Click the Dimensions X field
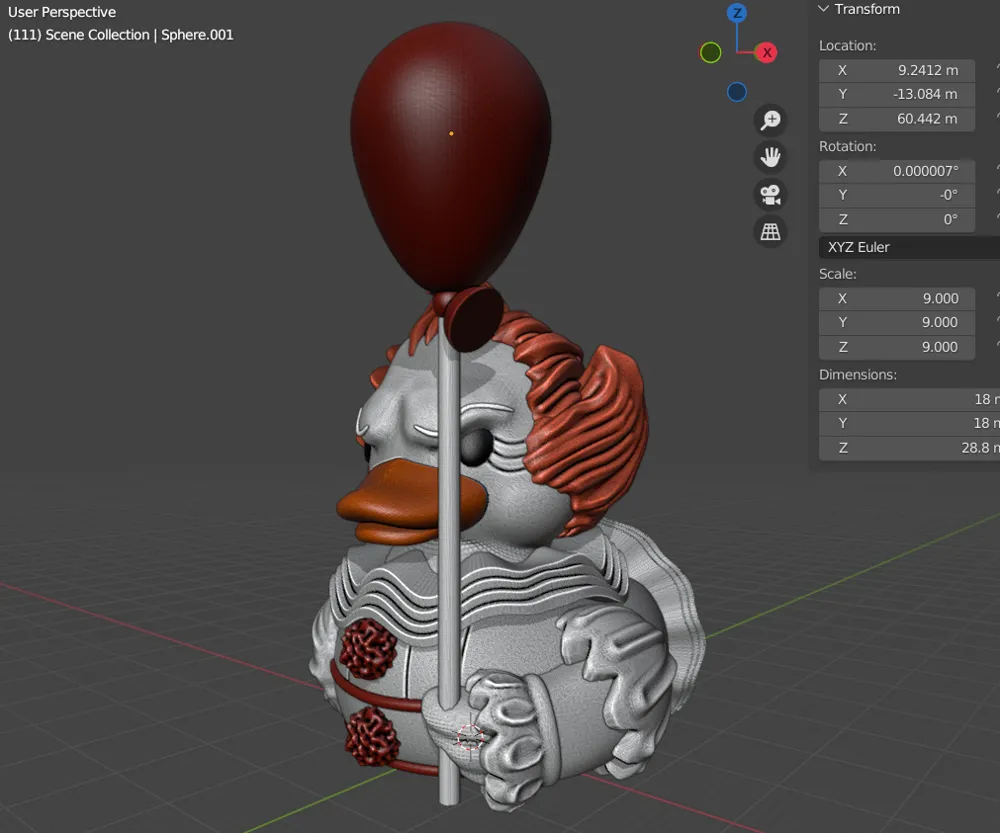The image size is (1000, 833). [x=909, y=399]
